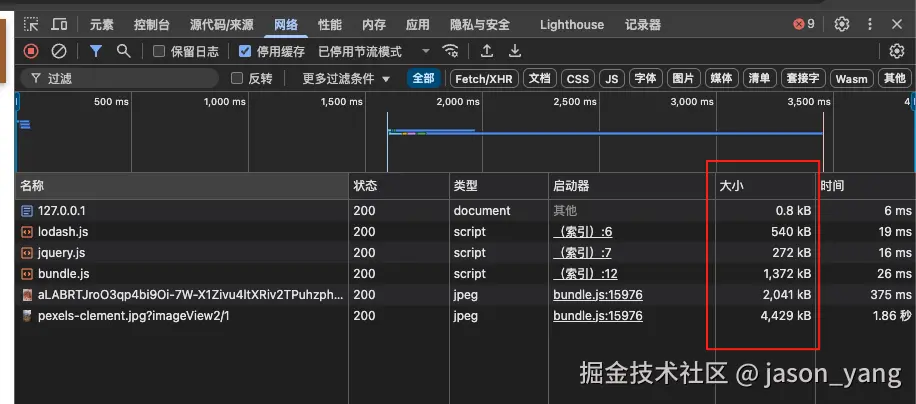The image size is (916, 404).
Task: Click the 127.0.0.1 document icon
Action: coord(27,211)
